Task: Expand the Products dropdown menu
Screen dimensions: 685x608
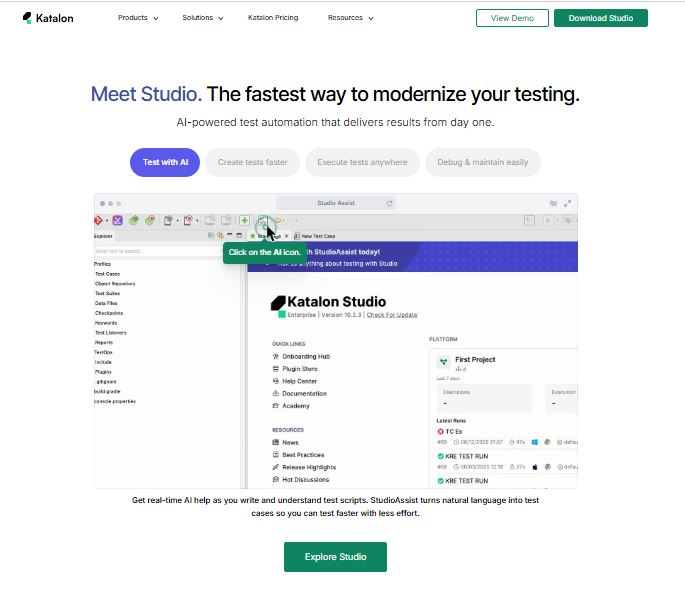Action: pos(138,18)
